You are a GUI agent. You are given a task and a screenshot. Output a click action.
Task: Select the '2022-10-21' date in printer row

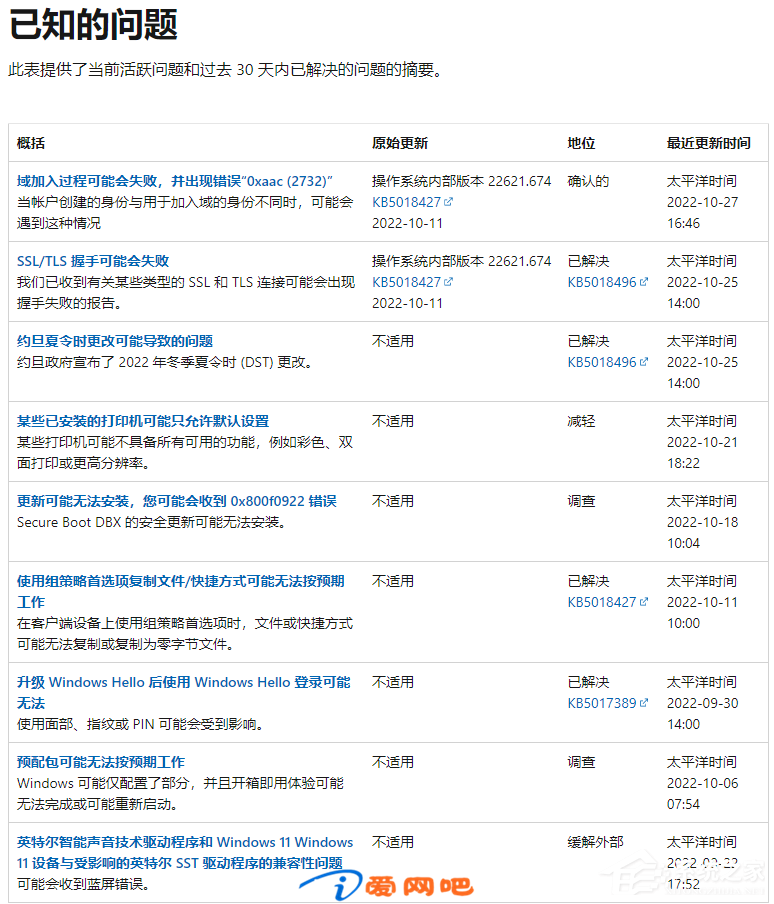click(703, 442)
